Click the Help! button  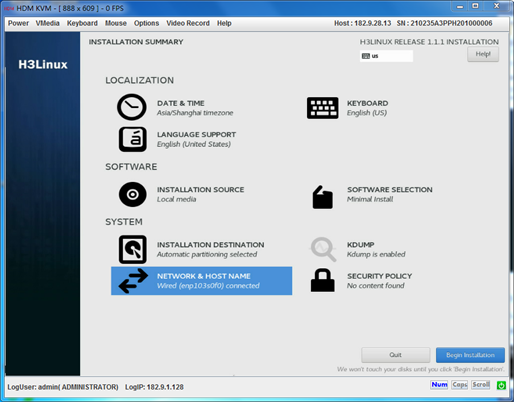(x=483, y=54)
